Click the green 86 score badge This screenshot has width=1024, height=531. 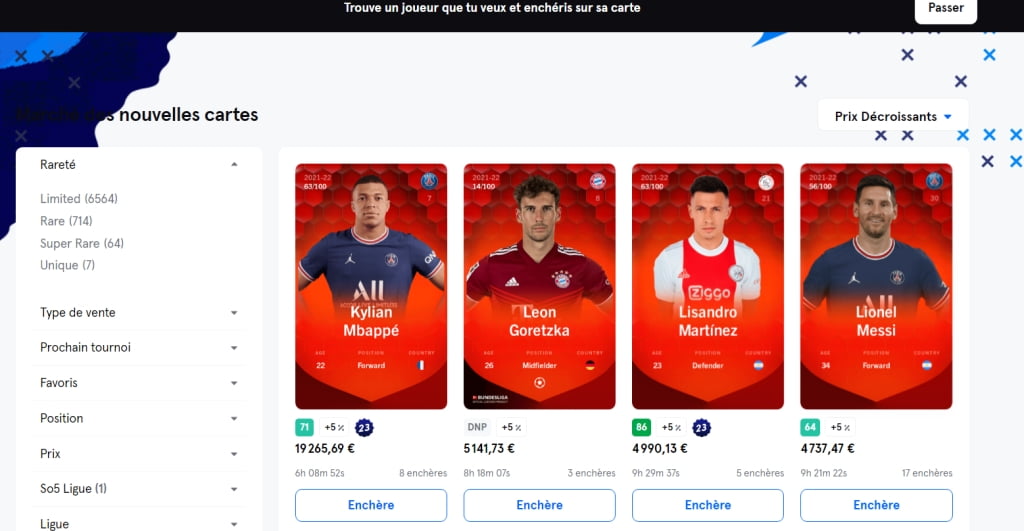click(x=641, y=427)
